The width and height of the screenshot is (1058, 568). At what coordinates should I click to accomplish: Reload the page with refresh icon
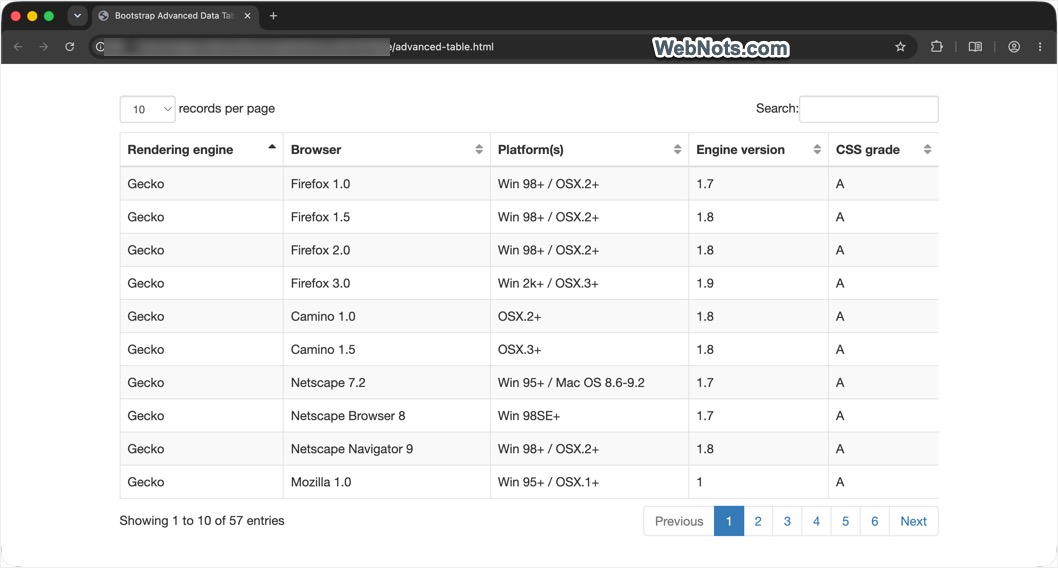69,47
